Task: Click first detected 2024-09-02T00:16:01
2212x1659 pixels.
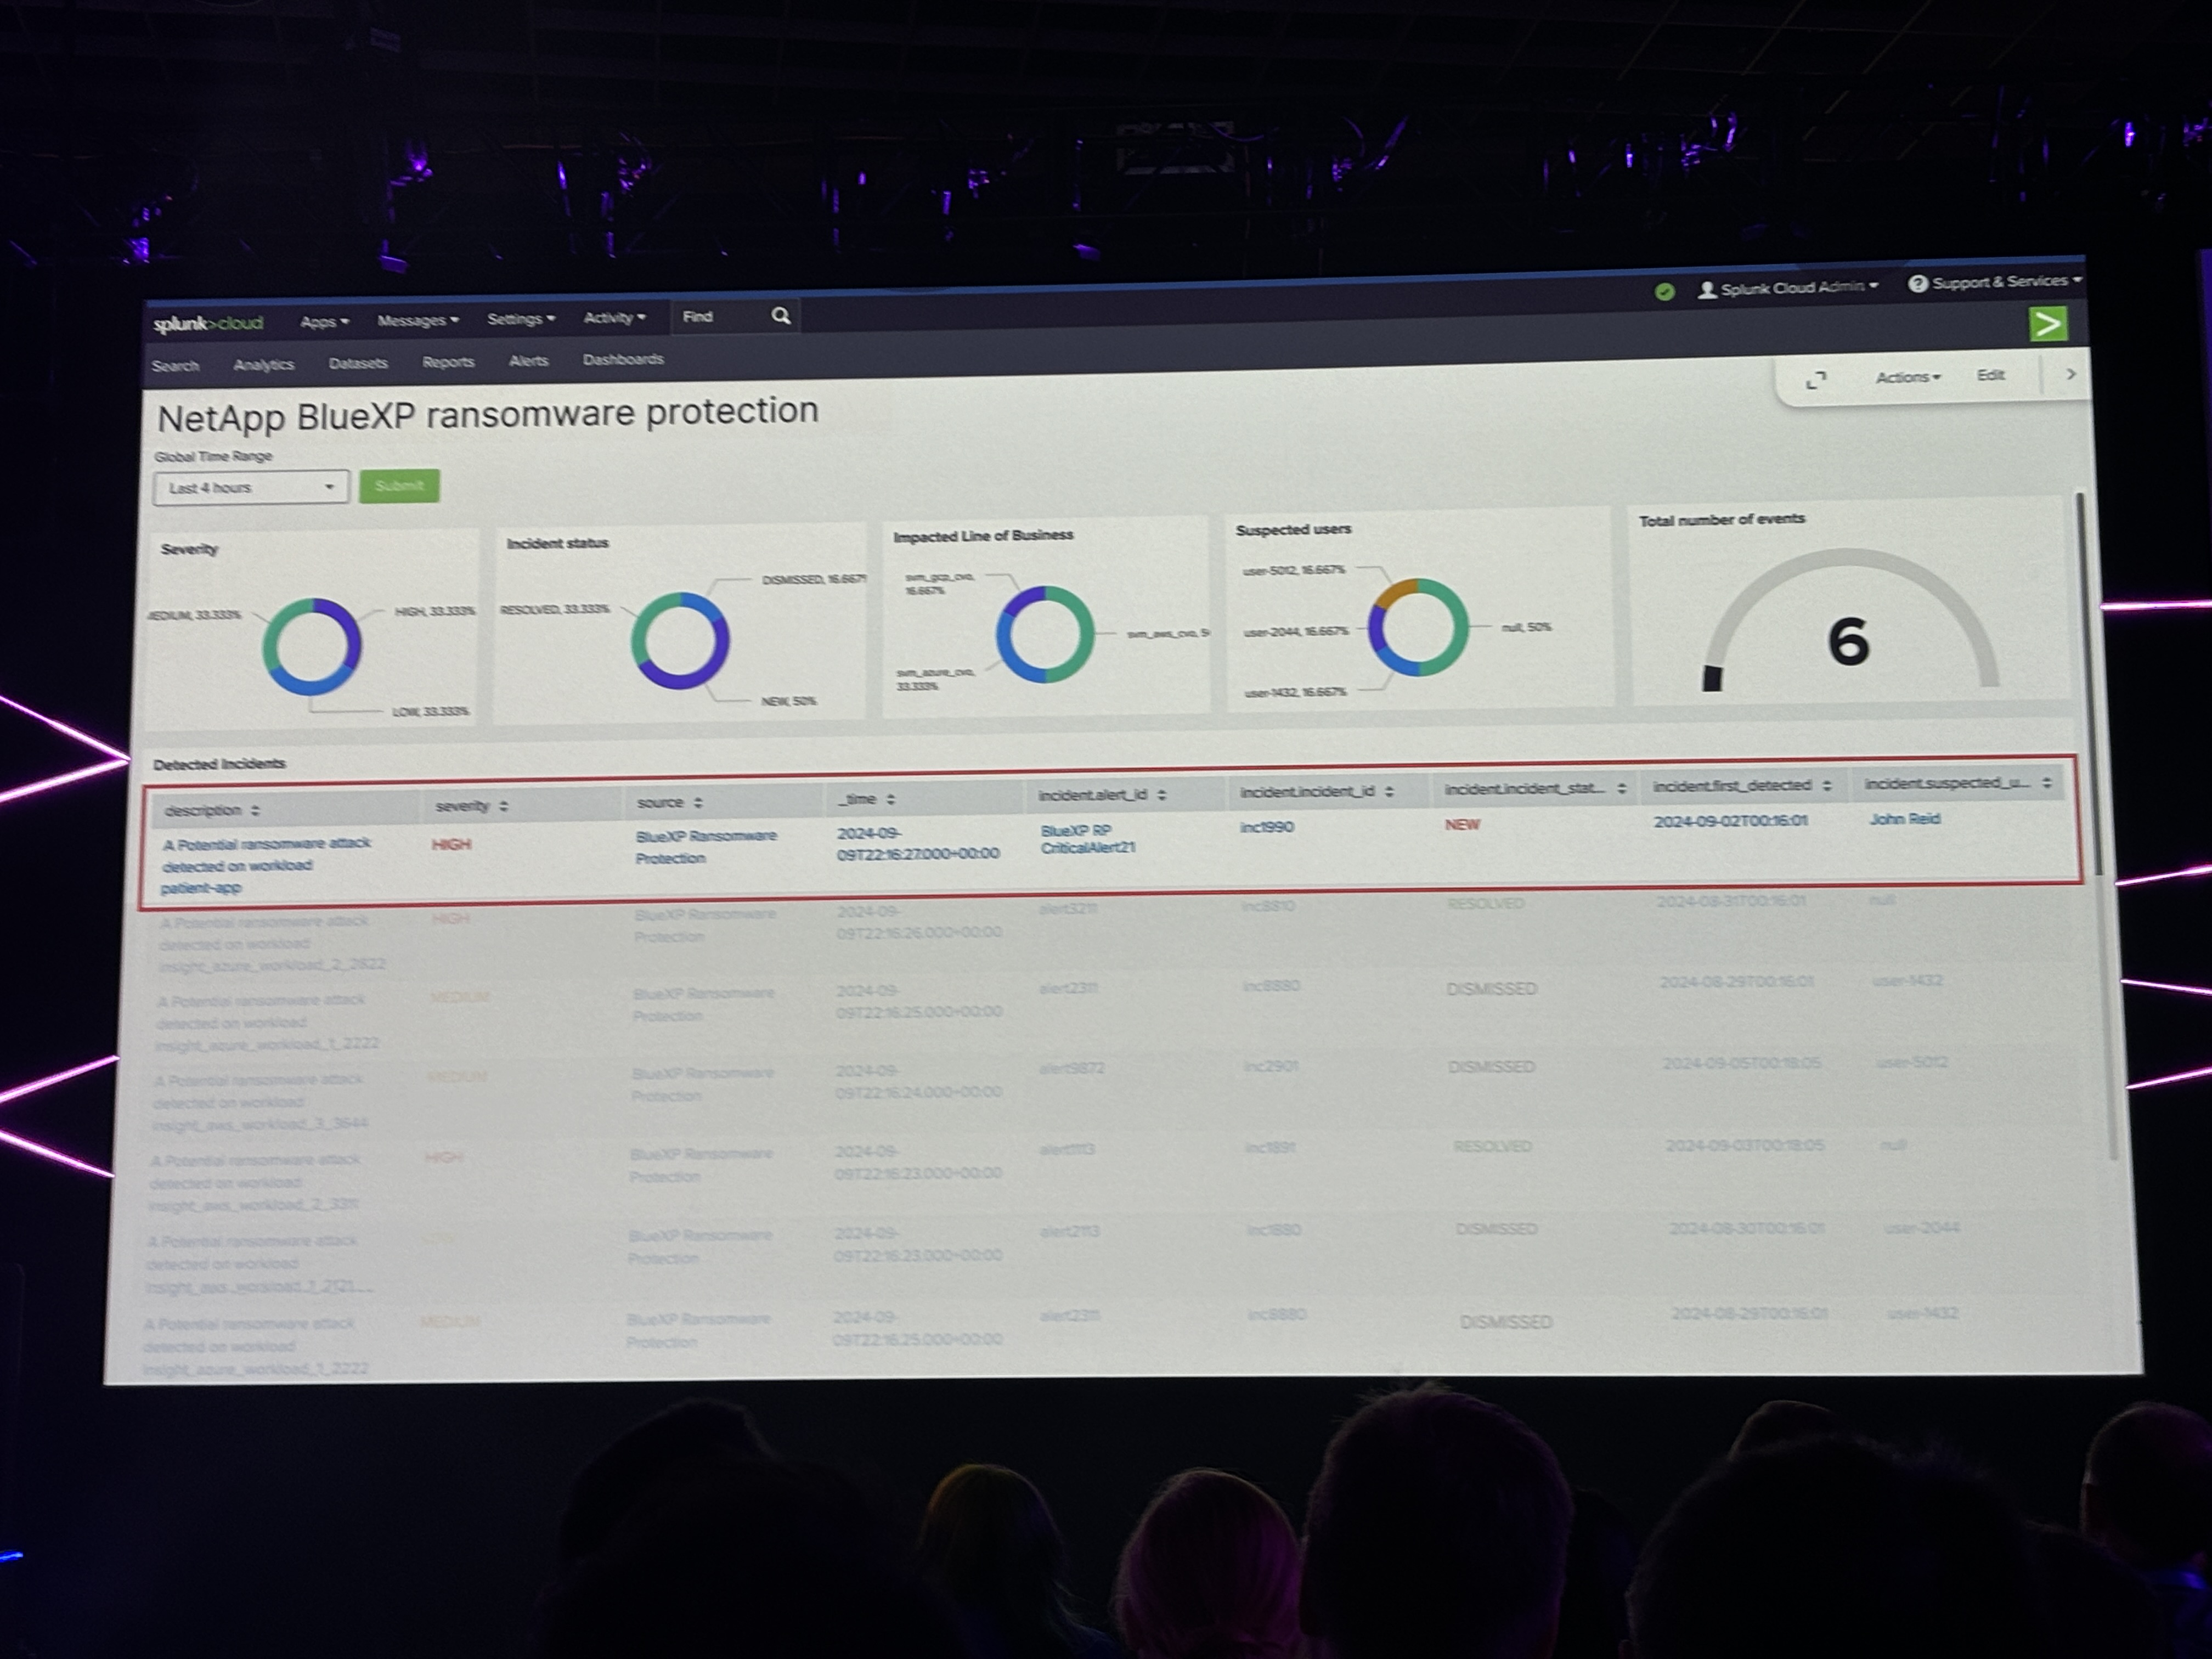Action: [x=1730, y=821]
